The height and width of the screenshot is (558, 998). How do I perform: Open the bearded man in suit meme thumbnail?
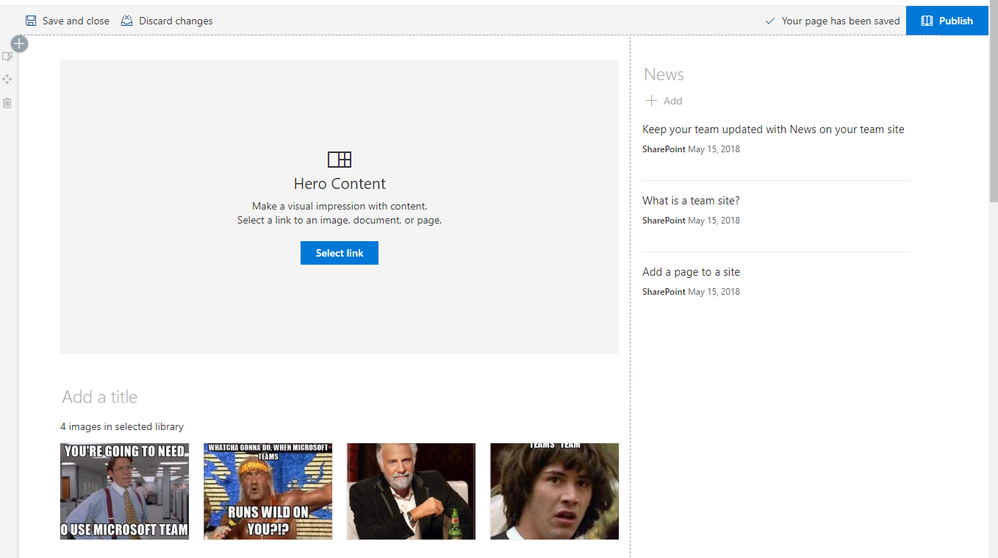411,491
